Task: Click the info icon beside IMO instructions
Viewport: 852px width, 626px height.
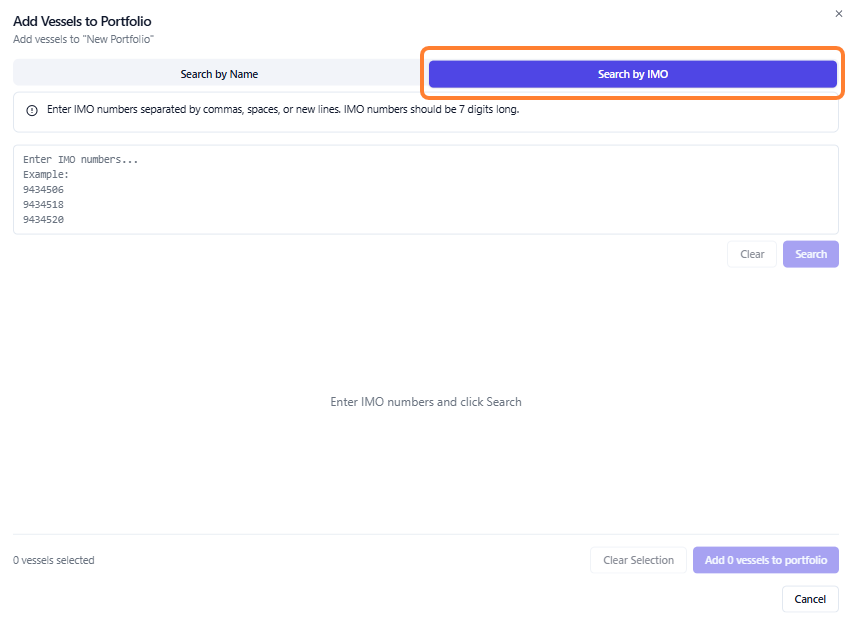Action: tap(32, 110)
